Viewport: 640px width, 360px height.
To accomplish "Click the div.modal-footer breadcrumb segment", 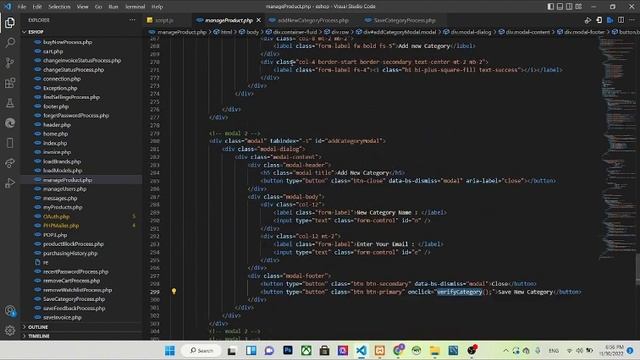I will [x=584, y=32].
